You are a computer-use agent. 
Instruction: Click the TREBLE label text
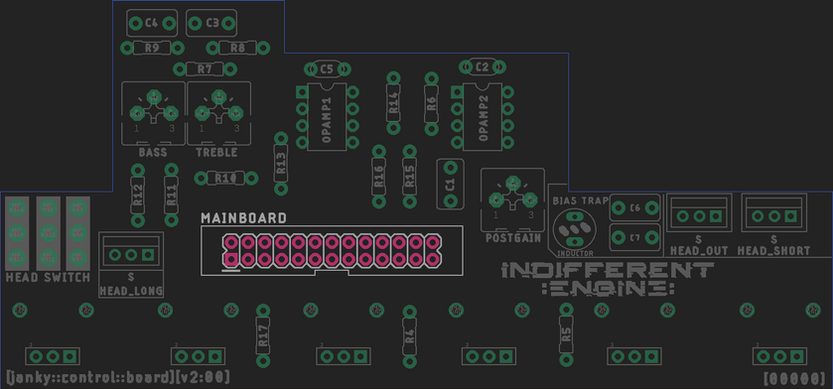tap(216, 153)
